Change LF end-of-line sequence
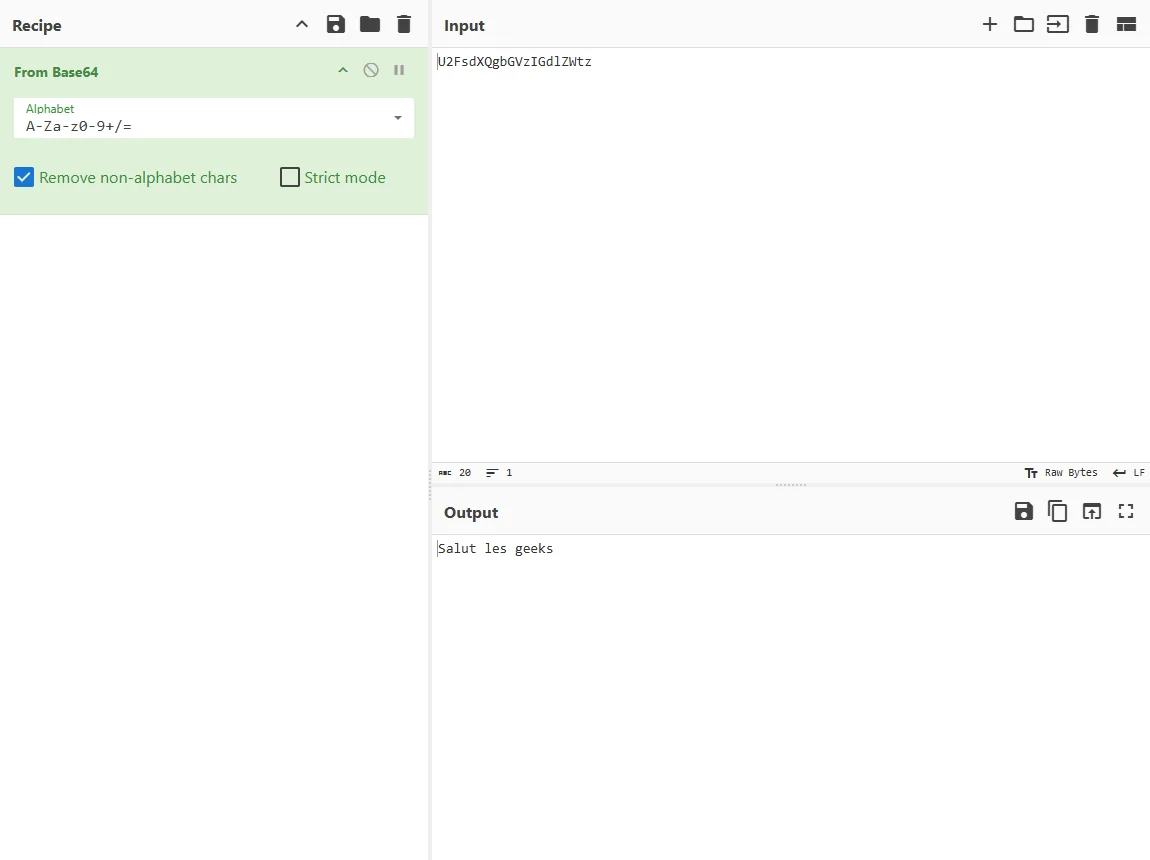The width and height of the screenshot is (1150, 860). [1128, 473]
